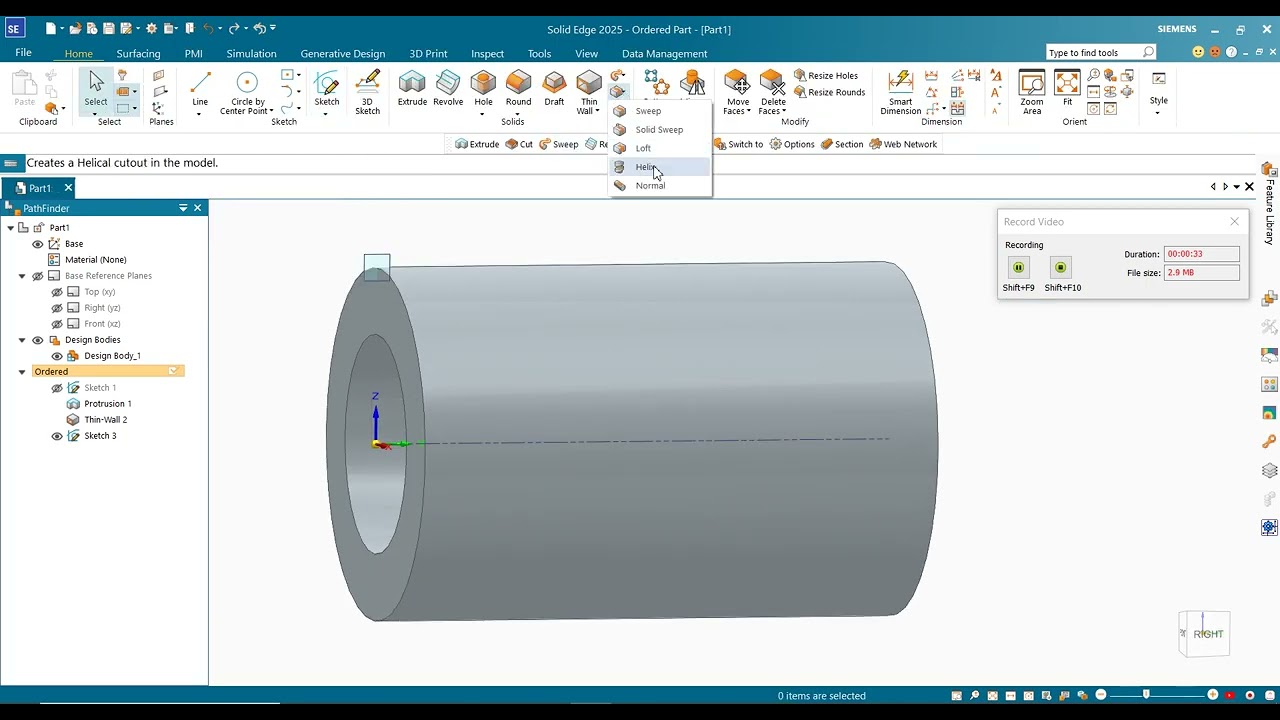Collapse the Design Bodies node
This screenshot has width=1280, height=720.
(22, 340)
